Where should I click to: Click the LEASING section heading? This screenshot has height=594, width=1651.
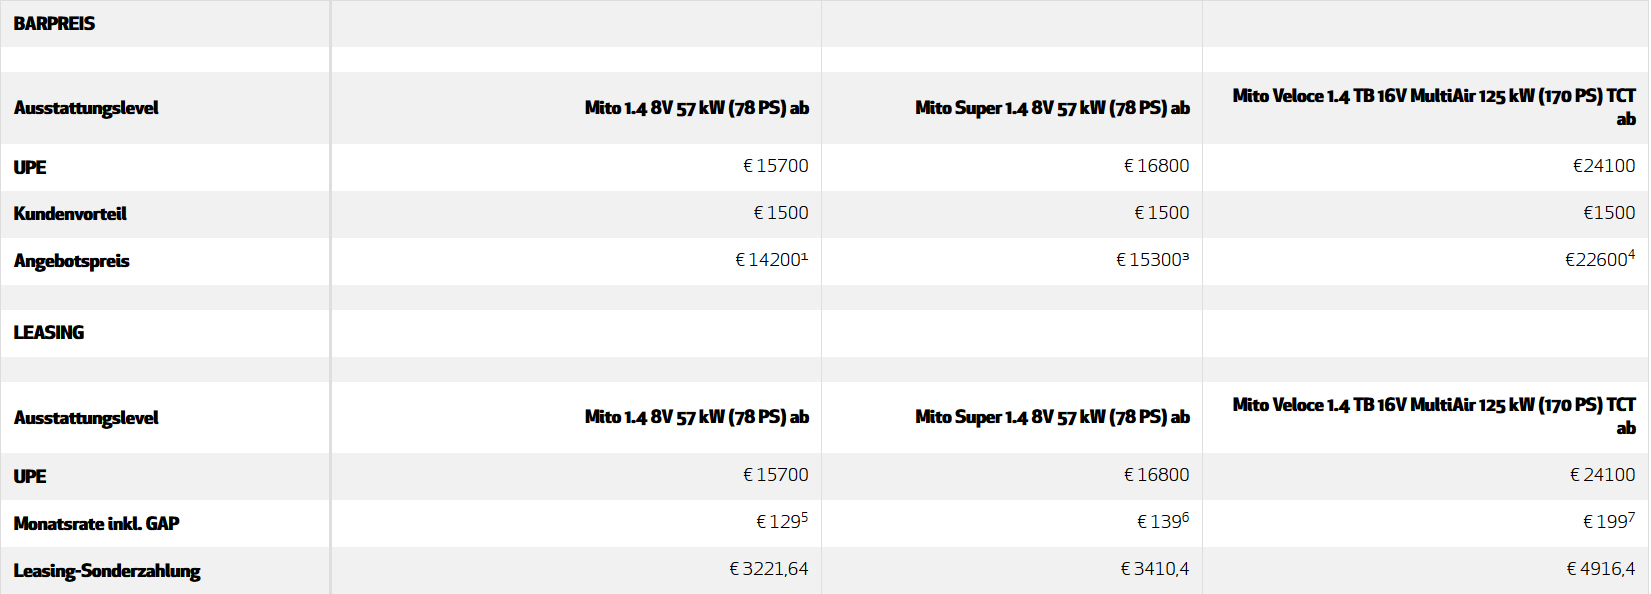tap(49, 332)
